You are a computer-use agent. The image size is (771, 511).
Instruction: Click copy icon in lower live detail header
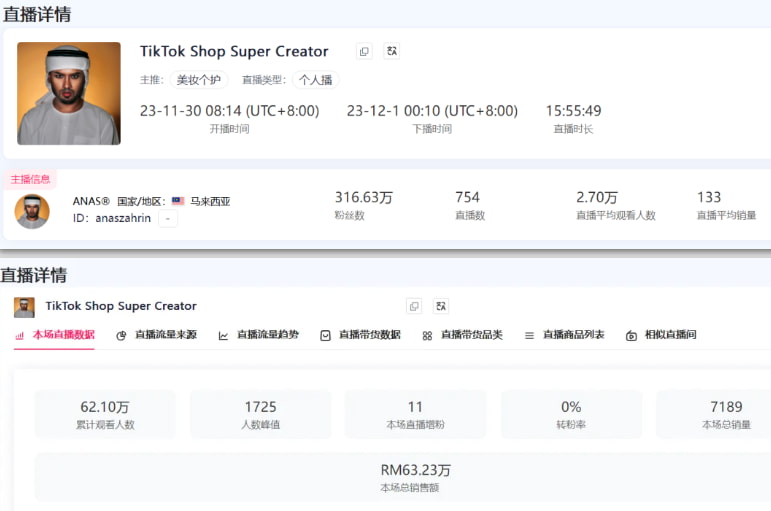[x=414, y=306]
